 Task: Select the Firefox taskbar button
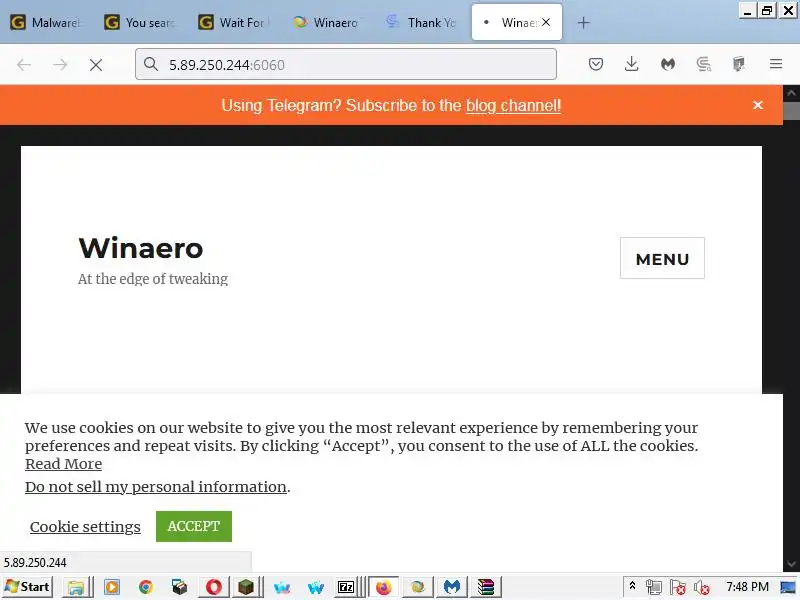click(383, 587)
